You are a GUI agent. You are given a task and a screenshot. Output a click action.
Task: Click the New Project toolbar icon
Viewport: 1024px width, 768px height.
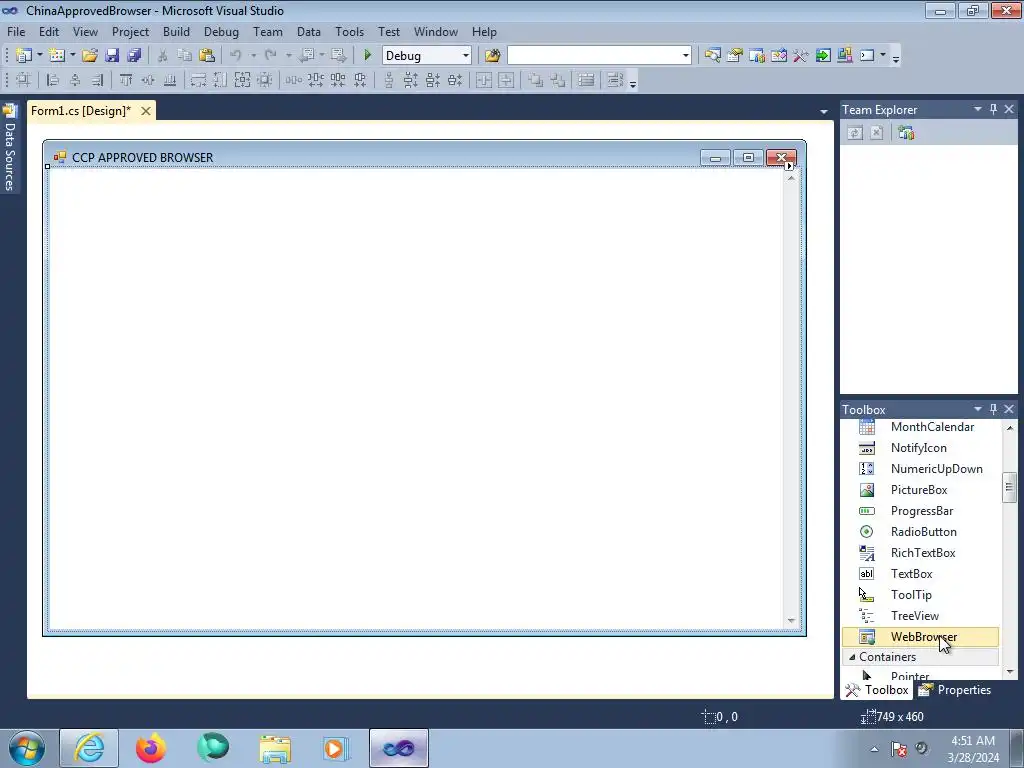[24, 56]
